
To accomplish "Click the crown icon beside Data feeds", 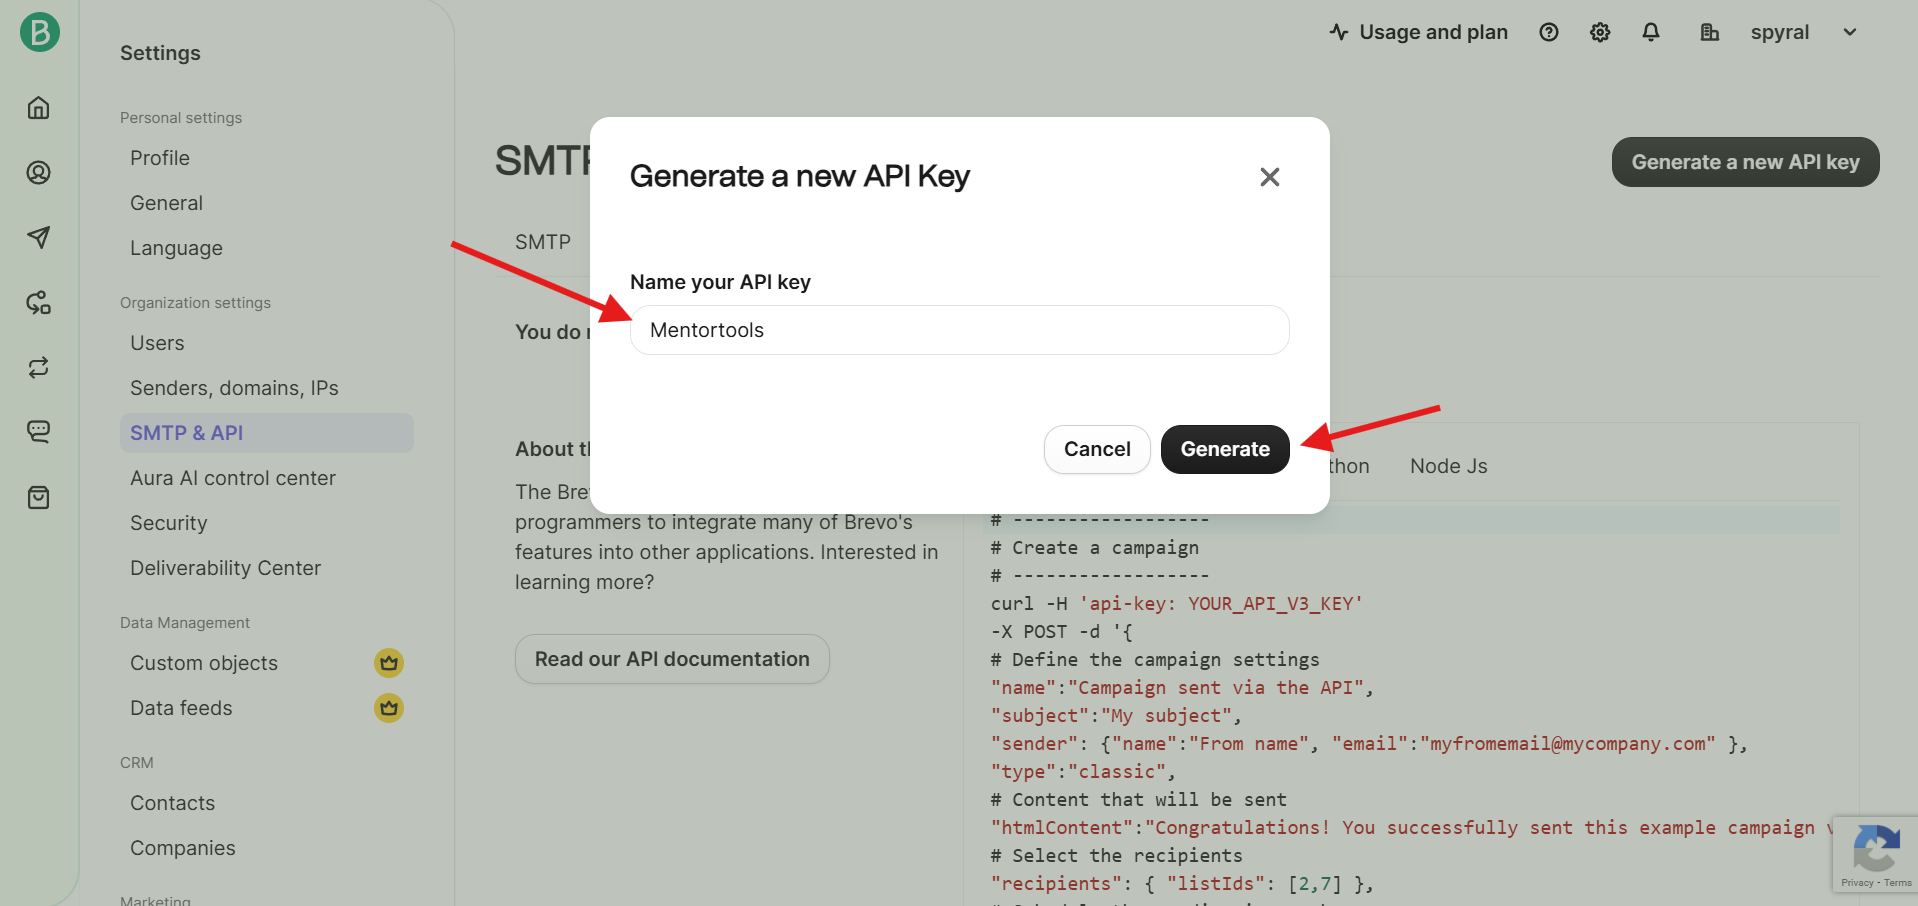I will click(389, 708).
